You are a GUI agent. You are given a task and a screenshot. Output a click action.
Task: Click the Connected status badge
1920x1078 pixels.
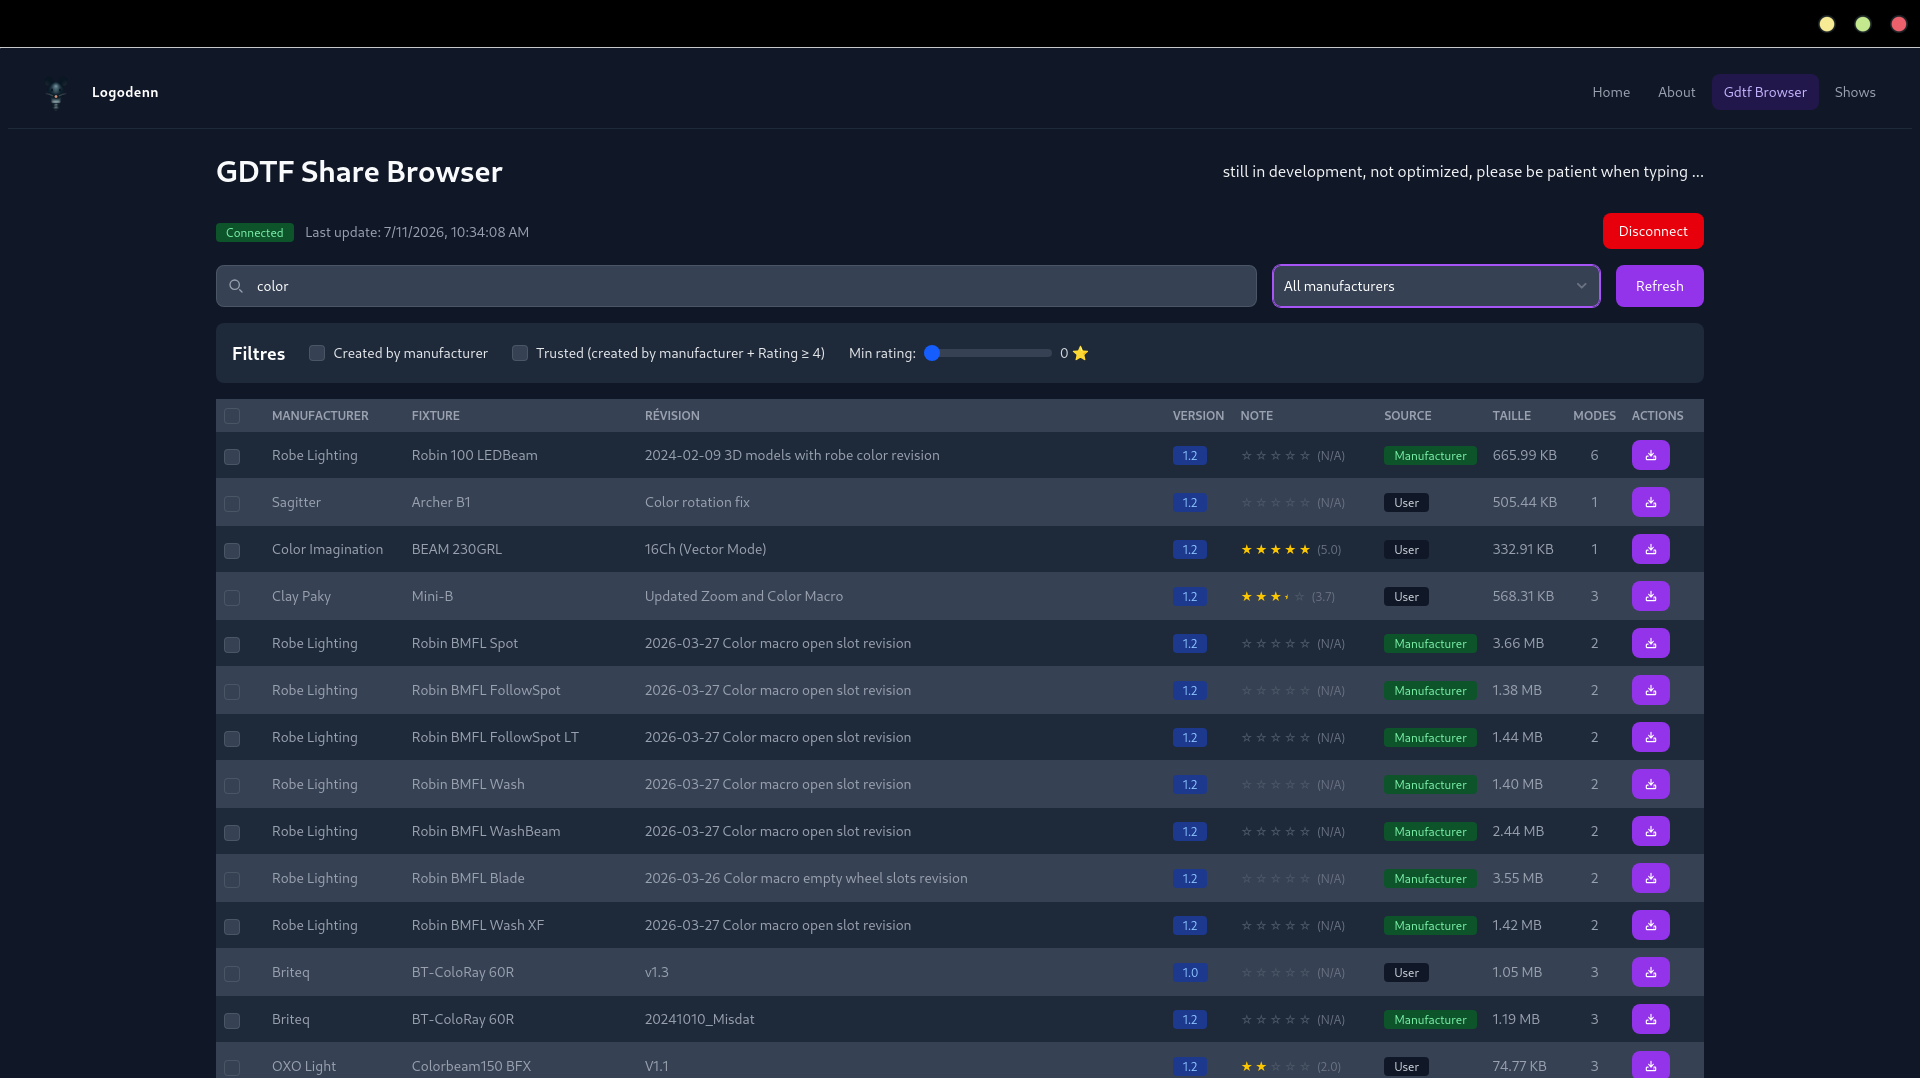point(255,233)
